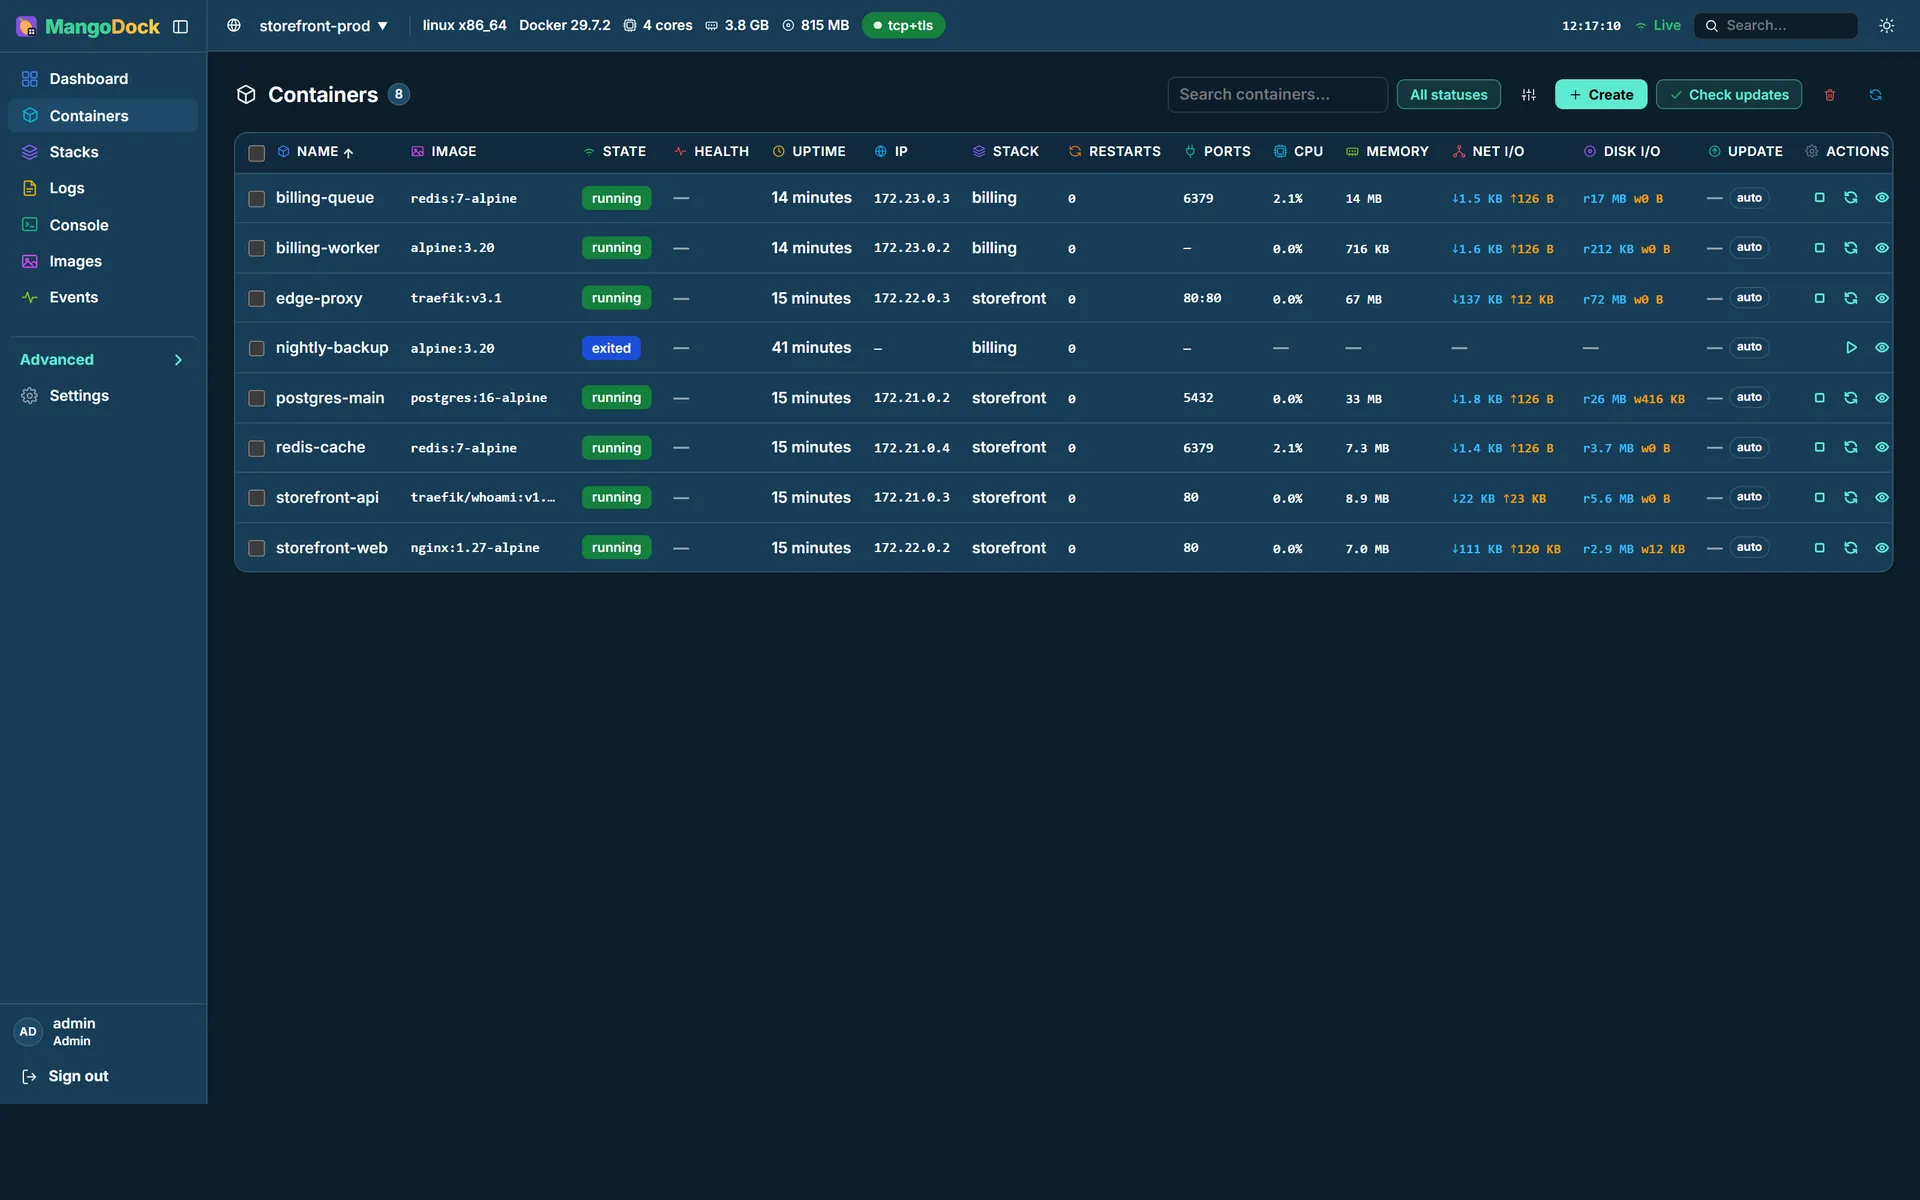This screenshot has width=1920, height=1200.
Task: Open Dashboard in the sidebar
Action: coord(102,79)
